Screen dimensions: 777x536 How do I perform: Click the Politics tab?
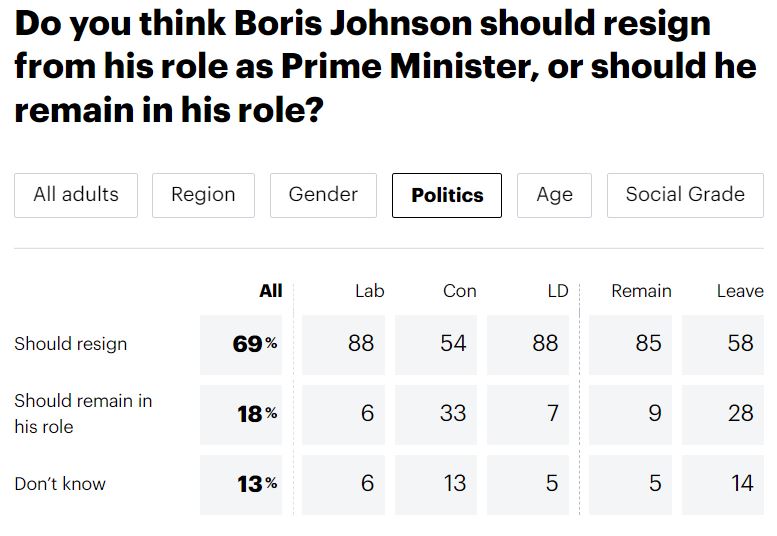447,195
